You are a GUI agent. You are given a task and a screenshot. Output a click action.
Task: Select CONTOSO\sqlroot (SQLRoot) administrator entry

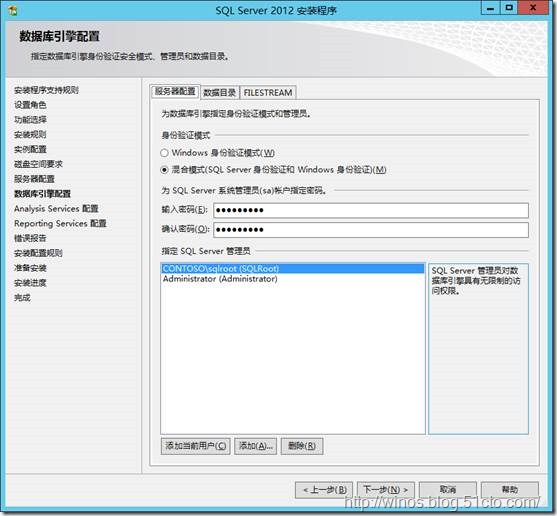click(293, 268)
